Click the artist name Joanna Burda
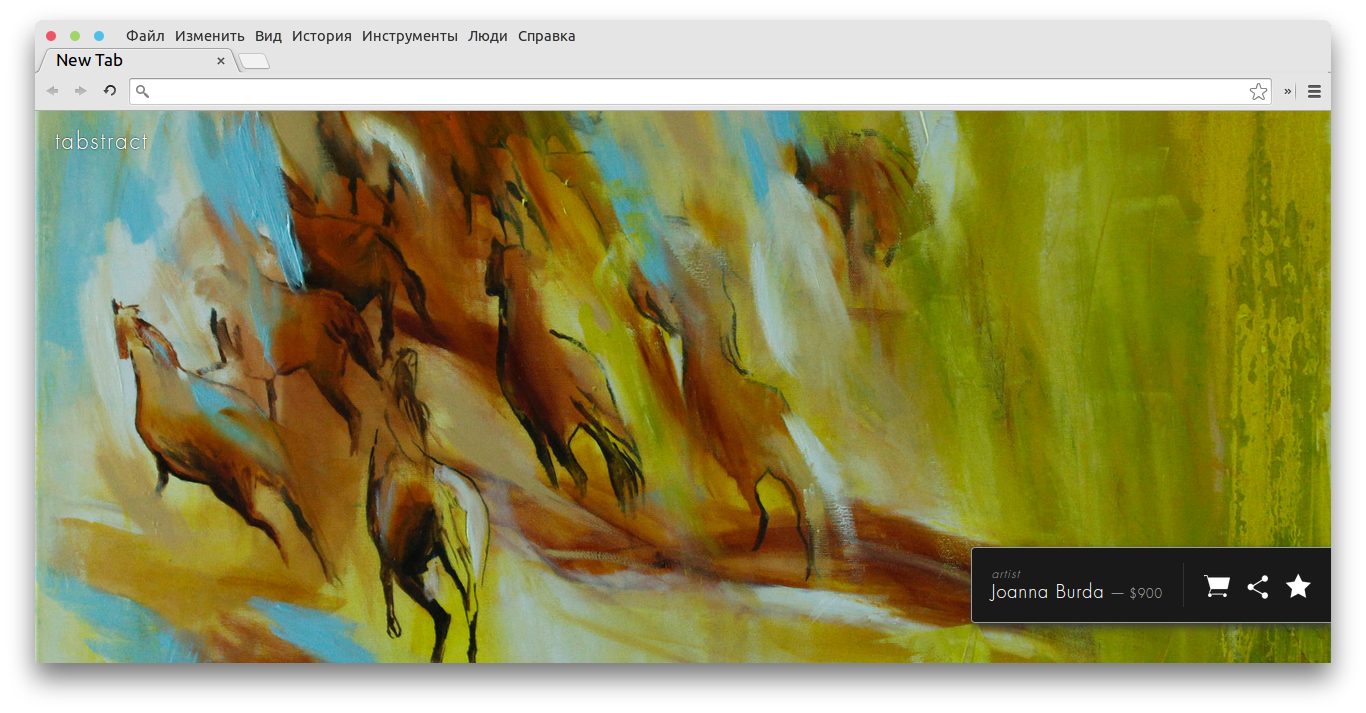The image size is (1366, 713). tap(1046, 592)
